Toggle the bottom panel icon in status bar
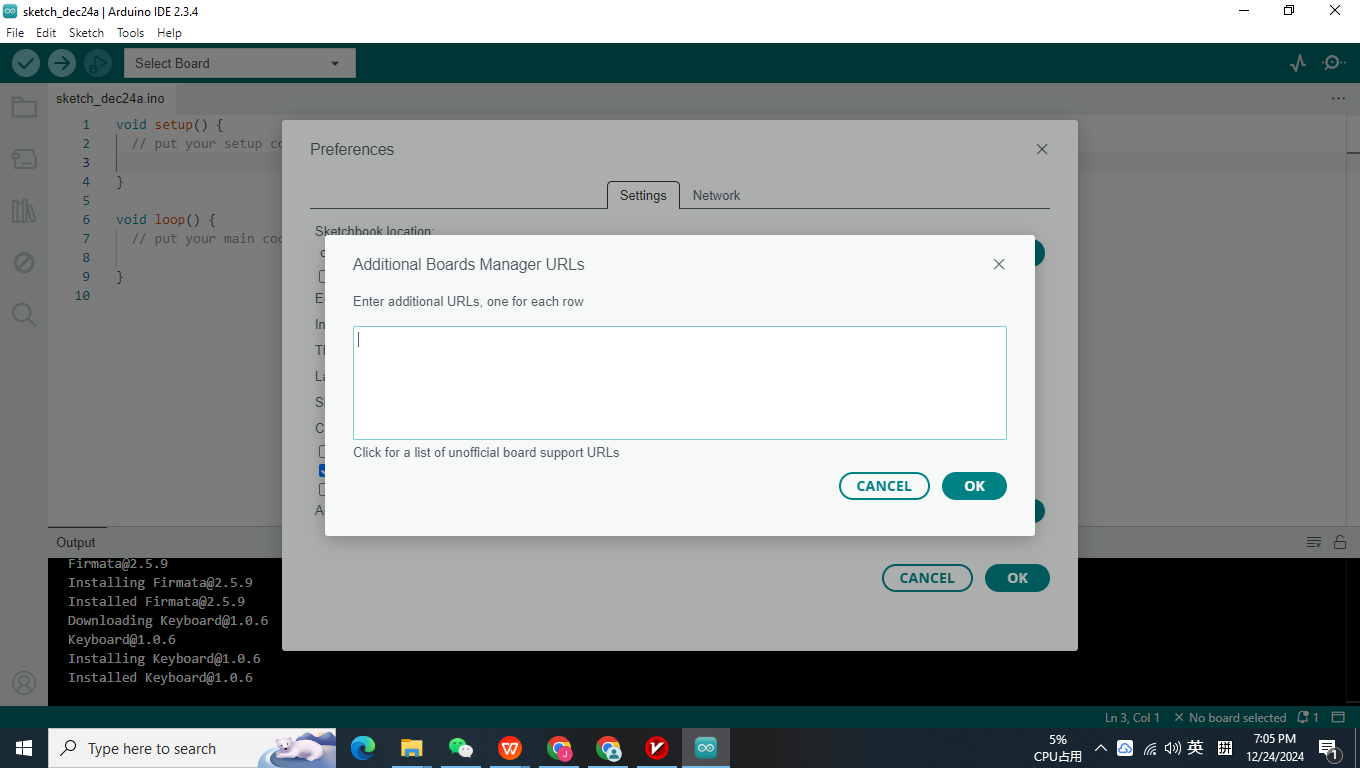Screen dimensions: 1360x768 point(1339,717)
